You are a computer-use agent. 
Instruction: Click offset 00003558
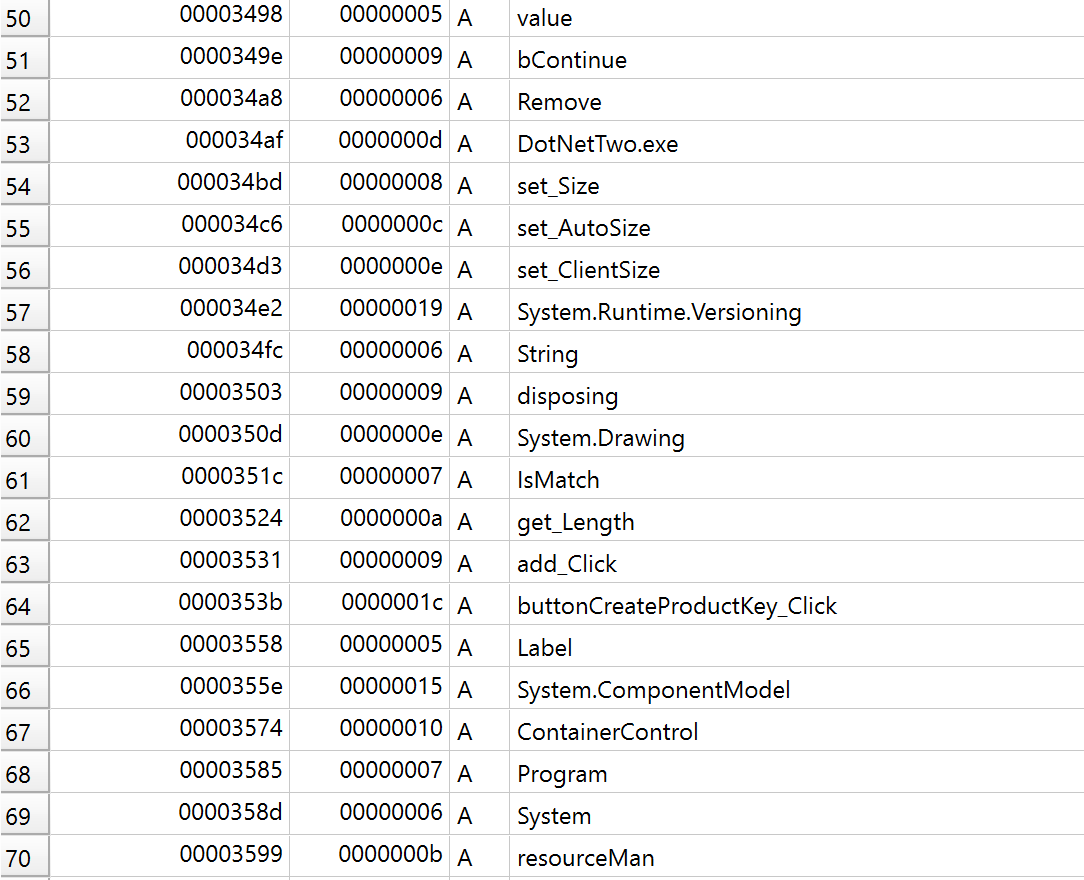[x=231, y=644]
